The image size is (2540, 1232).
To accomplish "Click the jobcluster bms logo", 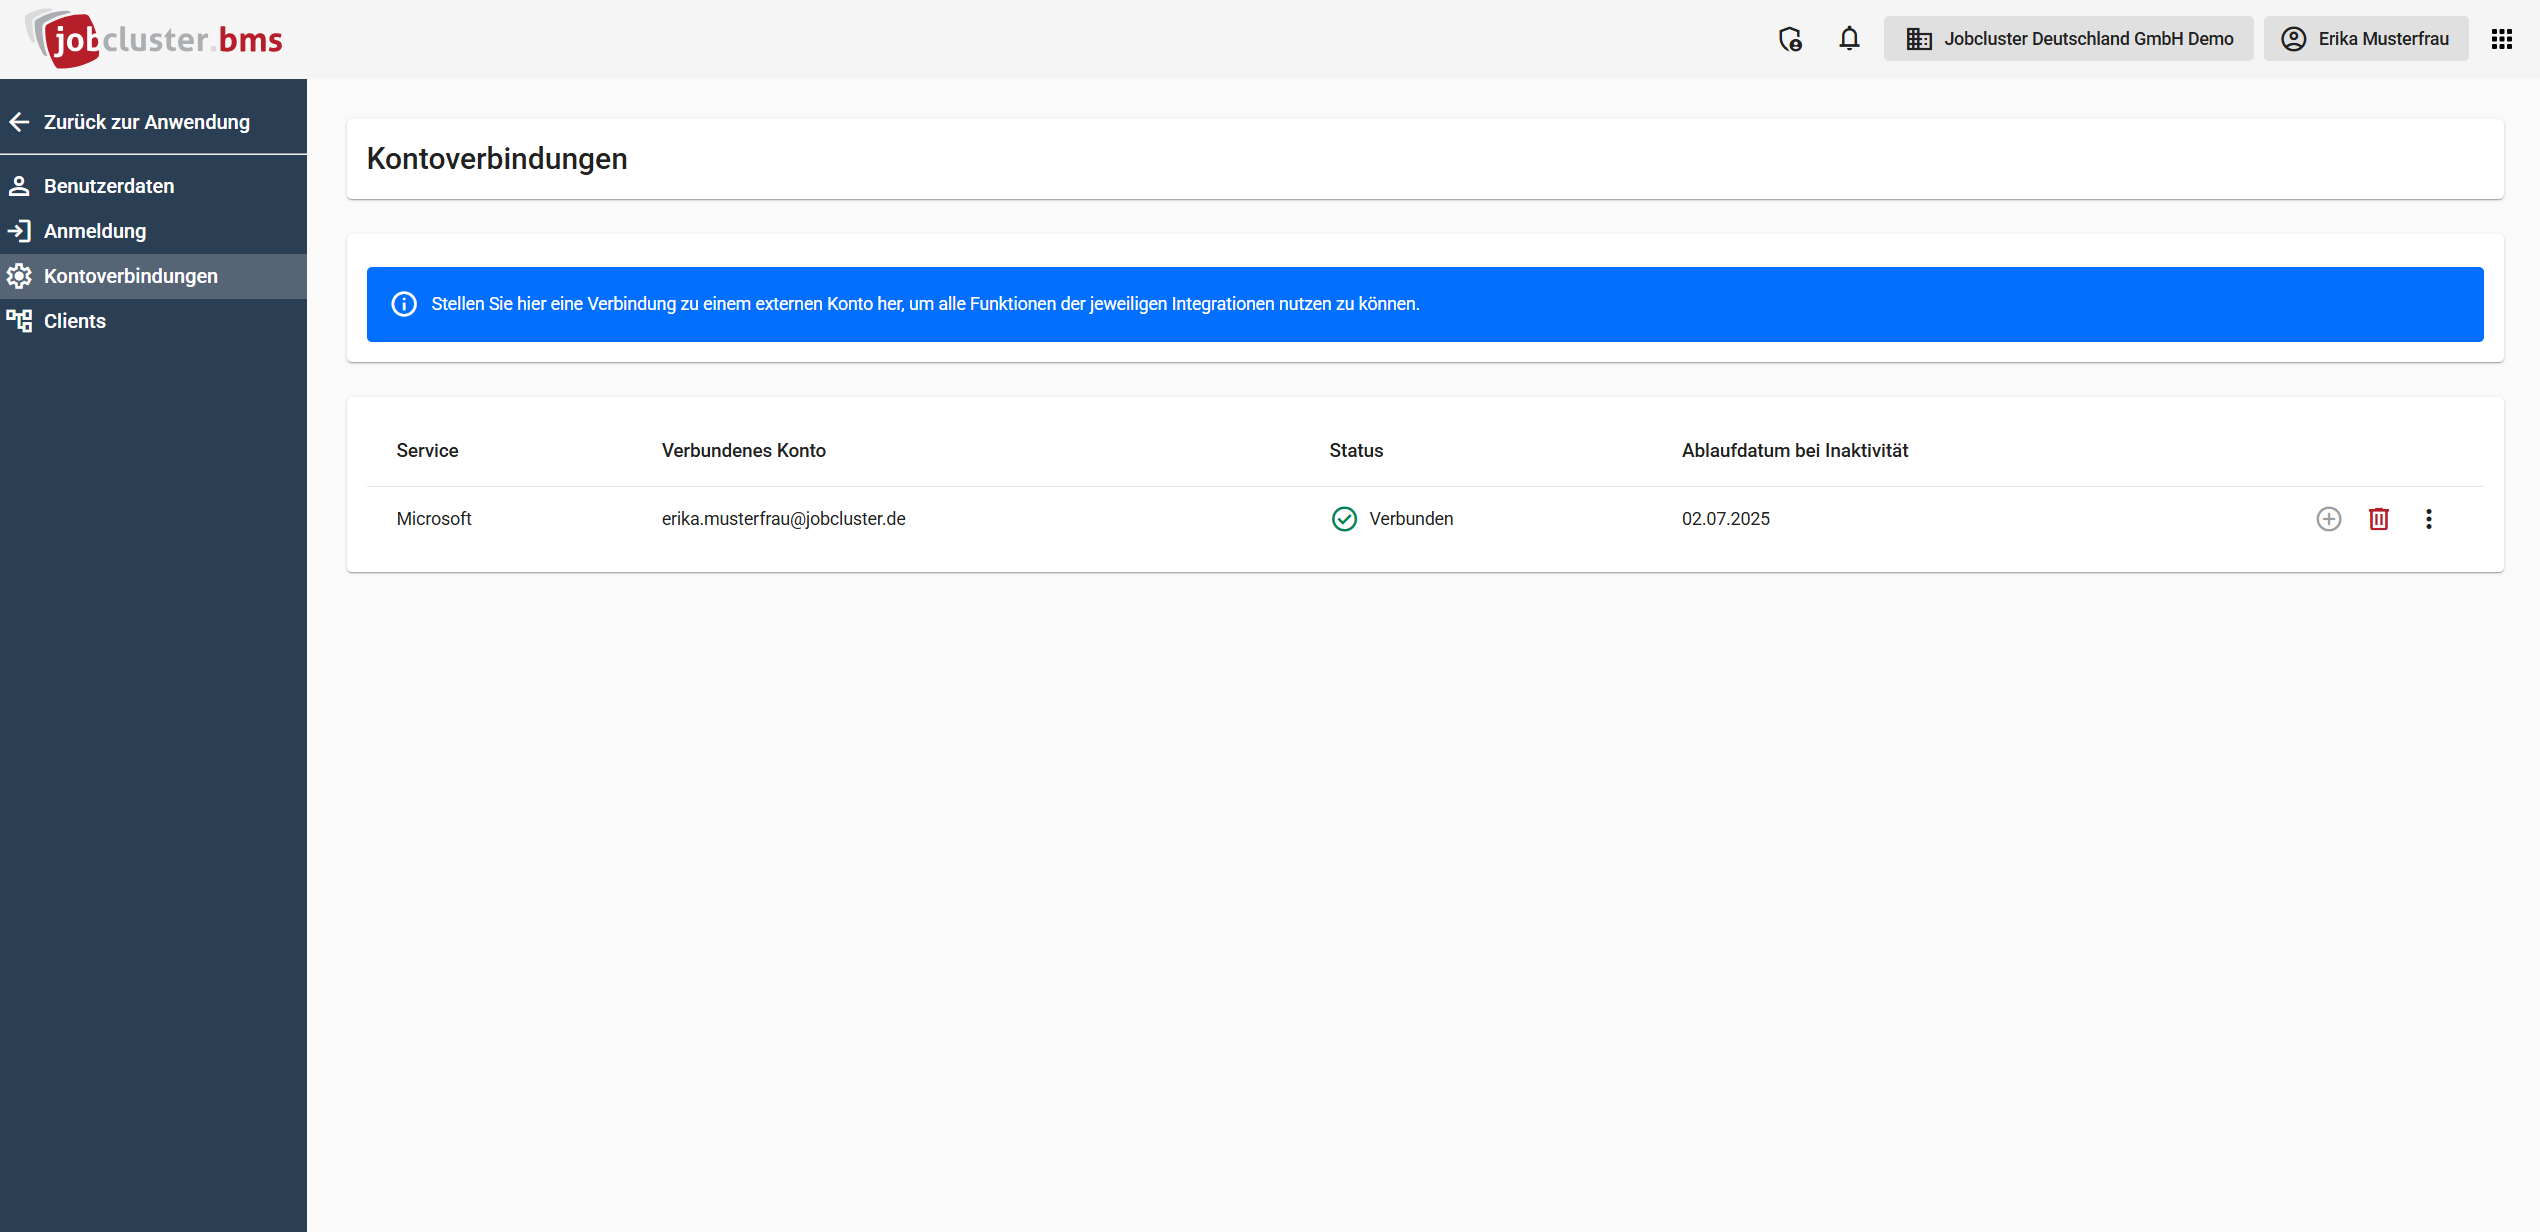I will (x=154, y=39).
